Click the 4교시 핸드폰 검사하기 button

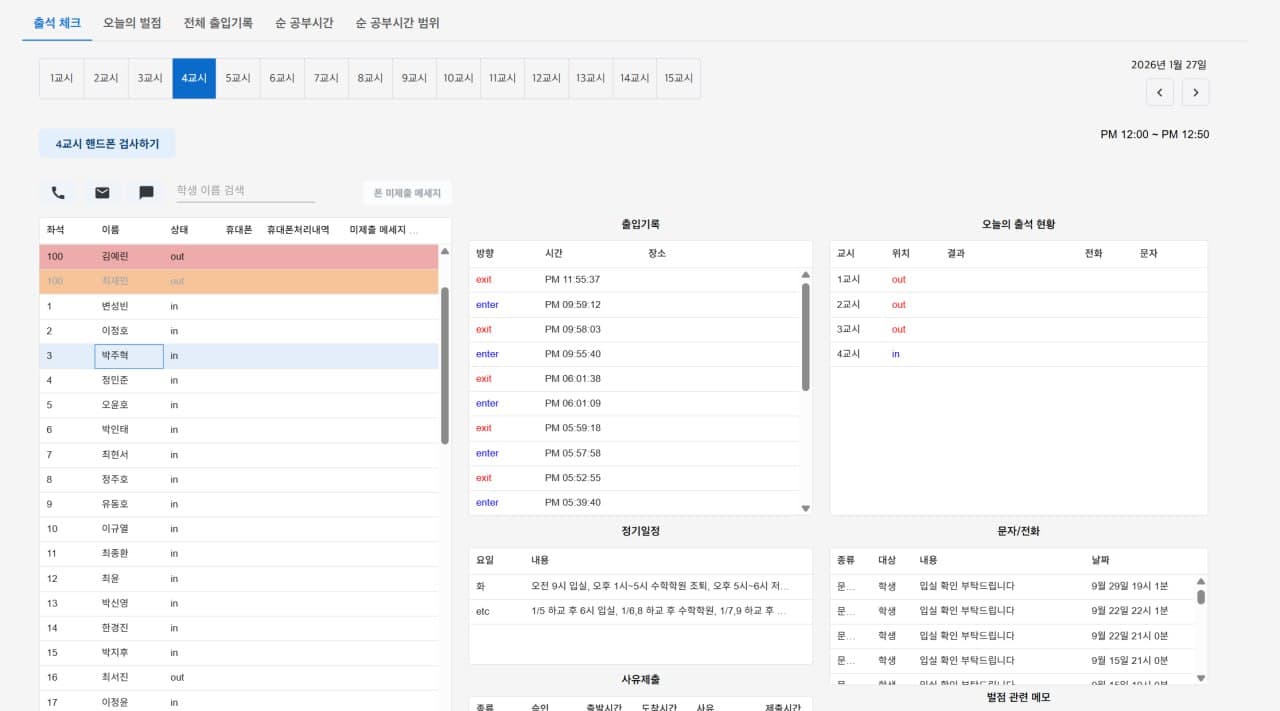(x=107, y=143)
